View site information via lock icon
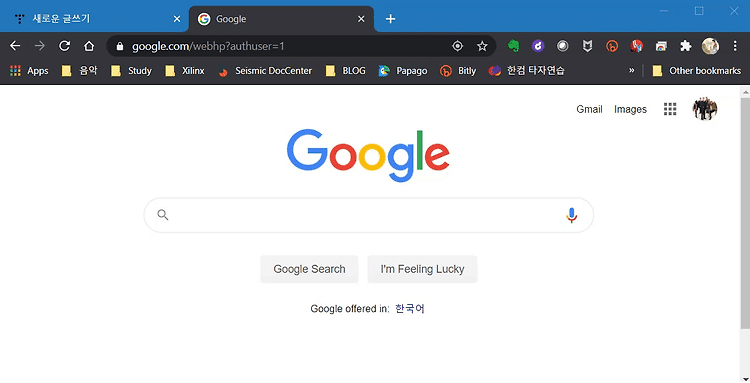Viewport: 750px width, 383px height. pyautogui.click(x=120, y=46)
